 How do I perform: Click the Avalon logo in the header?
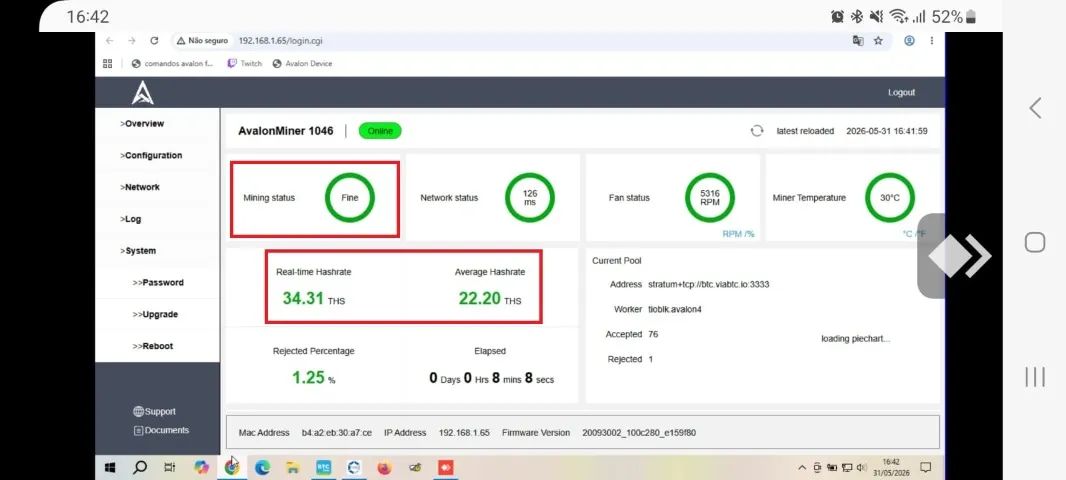pos(143,92)
